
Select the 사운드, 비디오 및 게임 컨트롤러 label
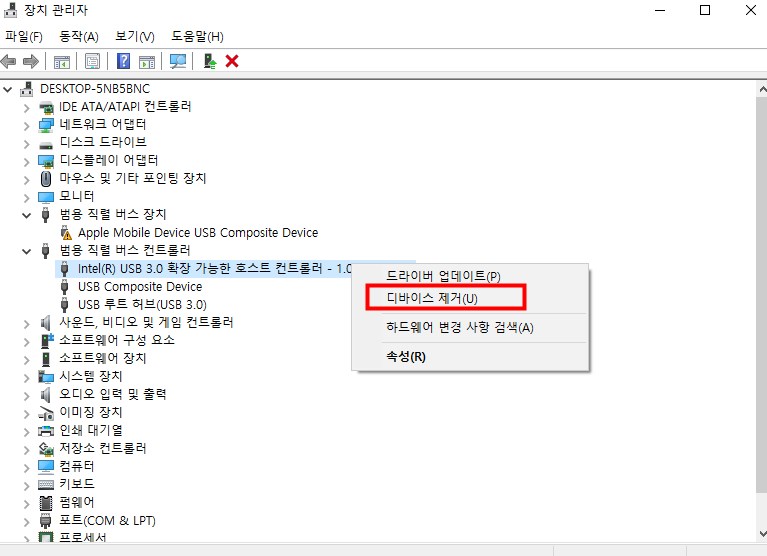click(146, 323)
